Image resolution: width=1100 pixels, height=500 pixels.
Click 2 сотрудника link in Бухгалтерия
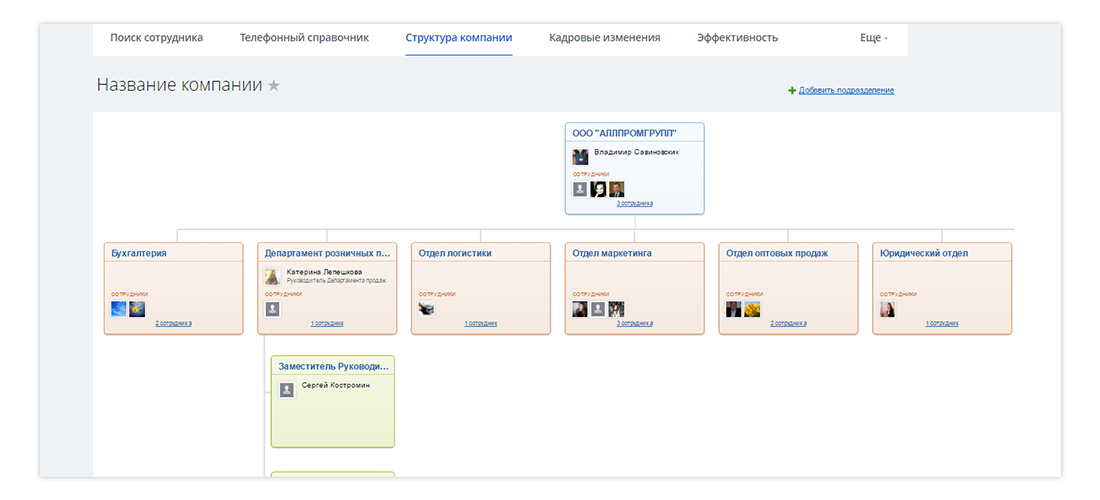(173, 324)
